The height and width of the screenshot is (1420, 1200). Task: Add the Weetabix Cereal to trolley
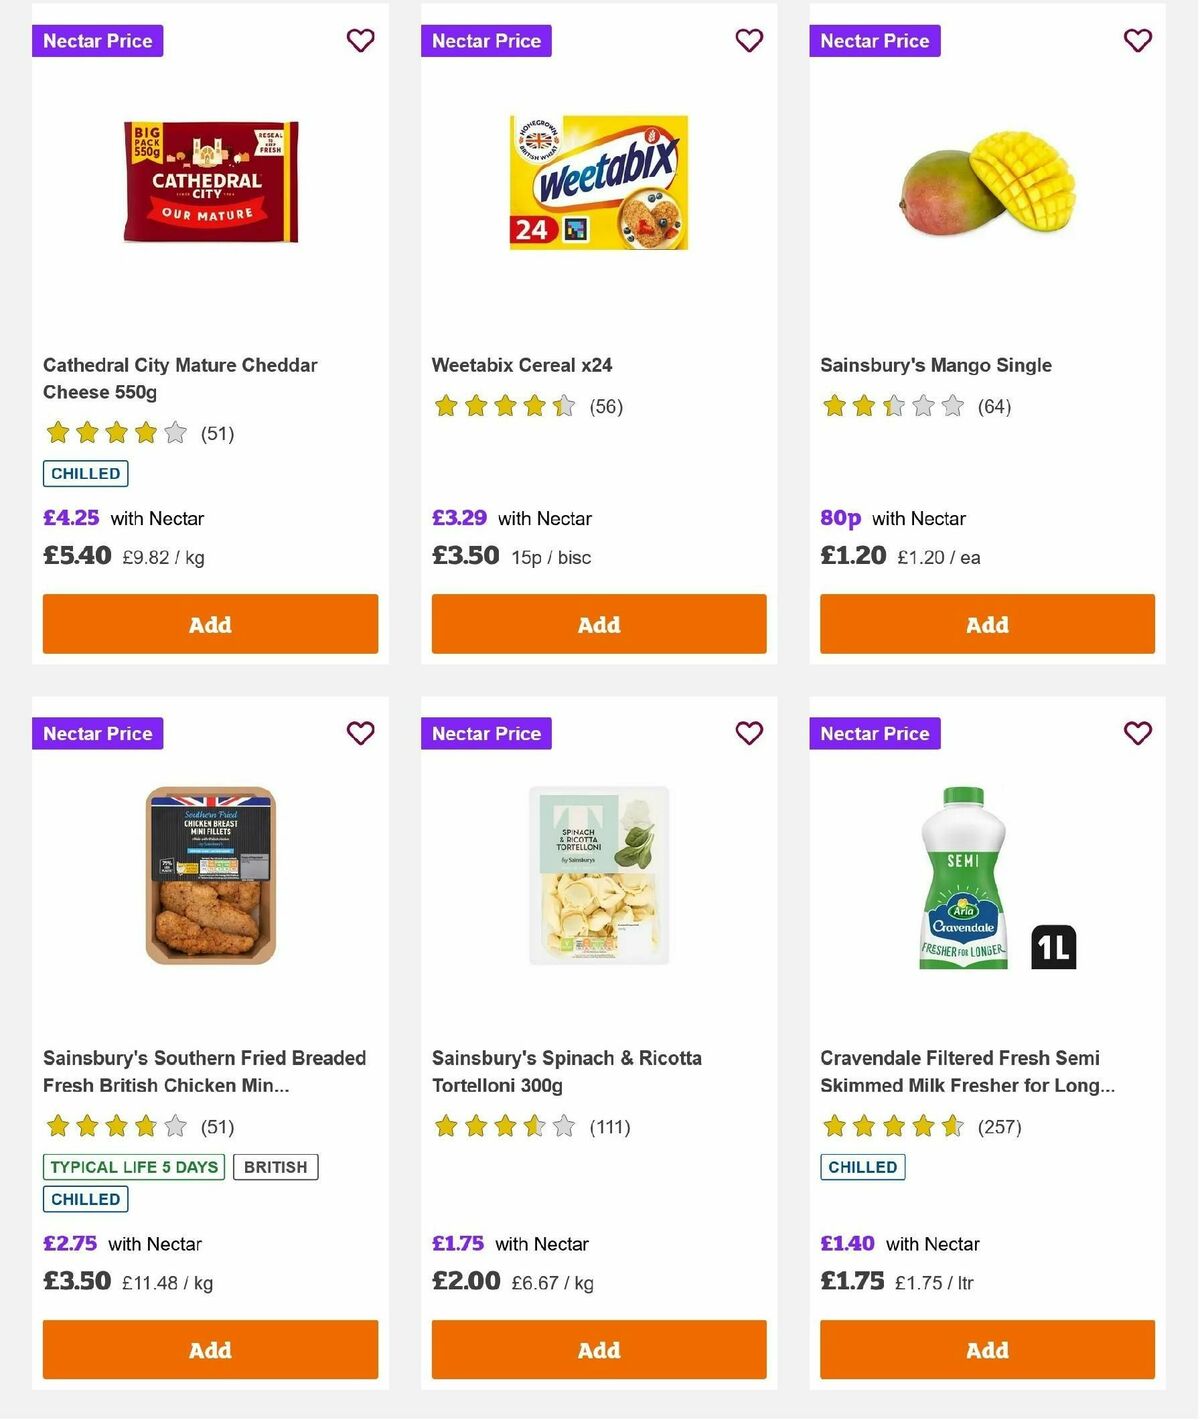598,624
